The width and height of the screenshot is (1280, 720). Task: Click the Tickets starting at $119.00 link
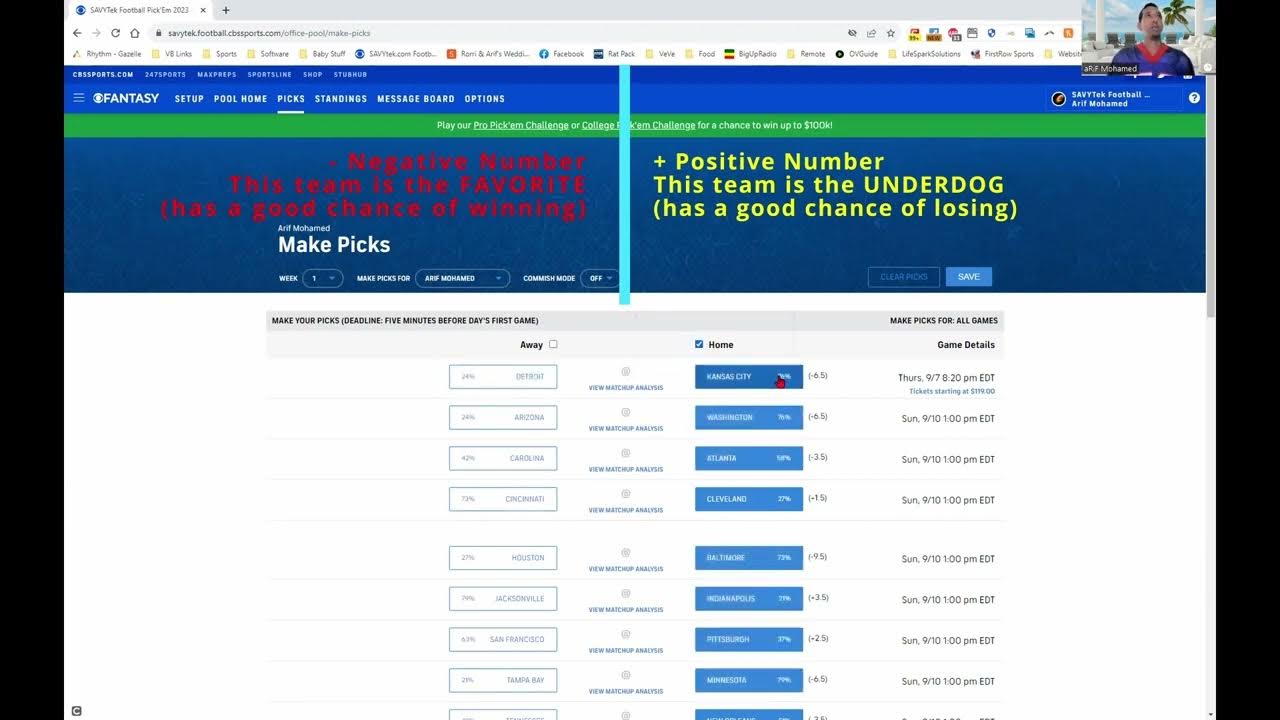point(952,391)
